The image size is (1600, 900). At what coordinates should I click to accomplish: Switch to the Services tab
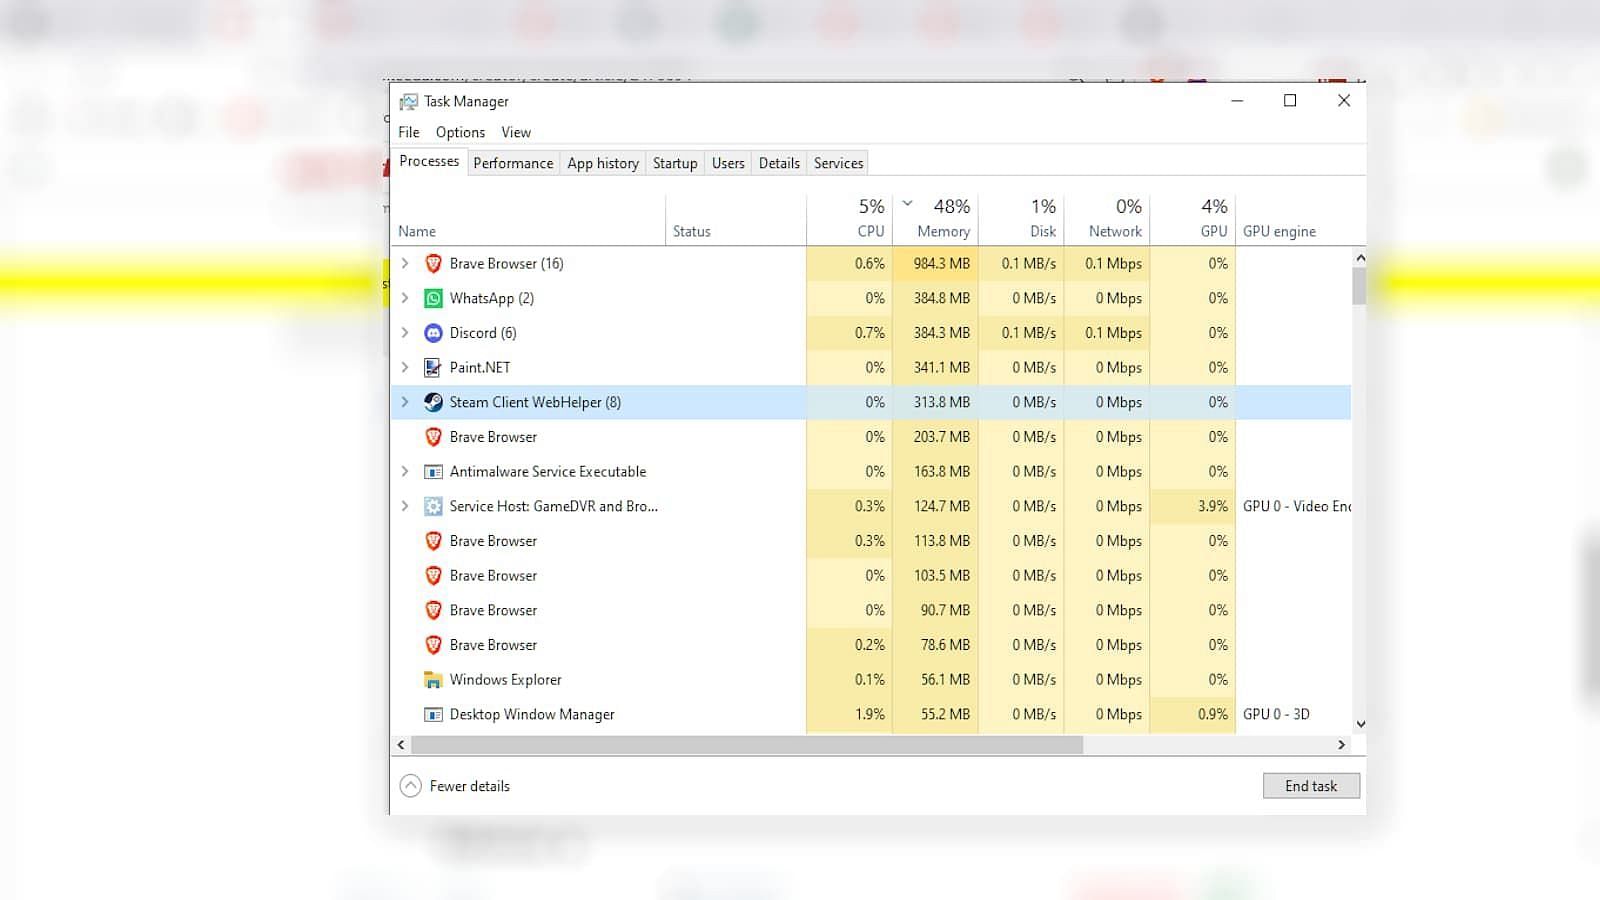838,163
